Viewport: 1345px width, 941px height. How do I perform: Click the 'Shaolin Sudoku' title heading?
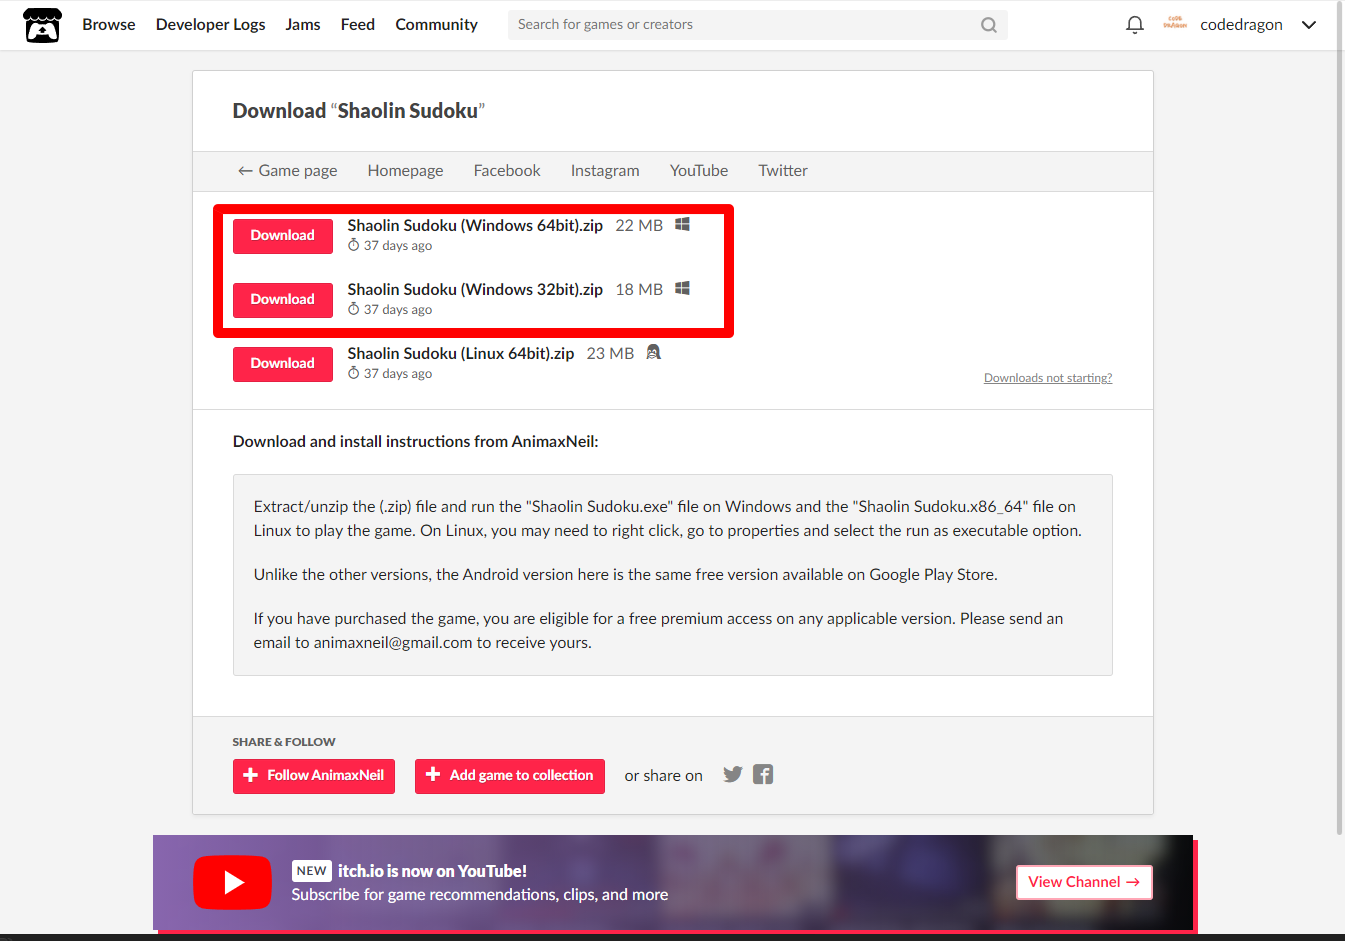(359, 111)
